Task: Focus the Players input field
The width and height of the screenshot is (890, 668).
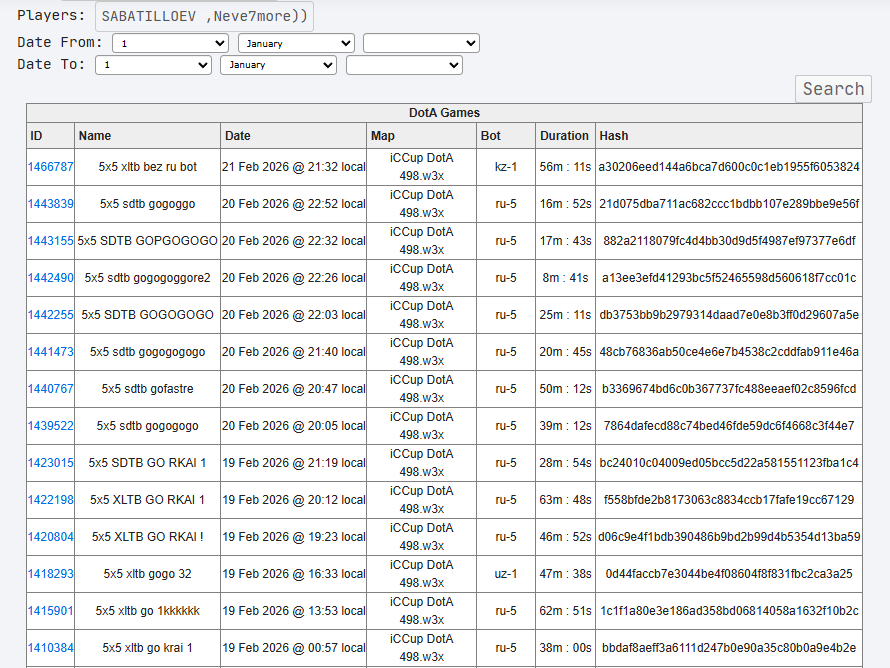Action: 204,16
